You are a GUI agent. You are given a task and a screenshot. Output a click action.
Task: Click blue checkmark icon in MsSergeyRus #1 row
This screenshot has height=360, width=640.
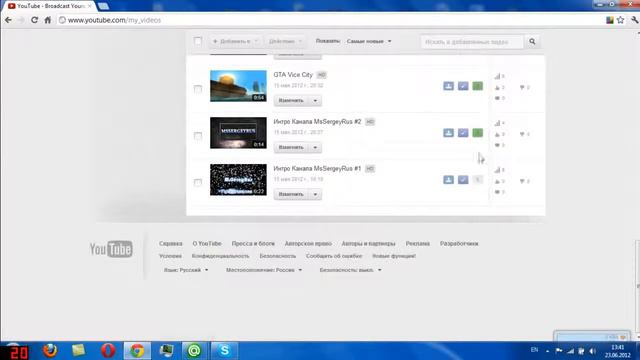click(463, 180)
